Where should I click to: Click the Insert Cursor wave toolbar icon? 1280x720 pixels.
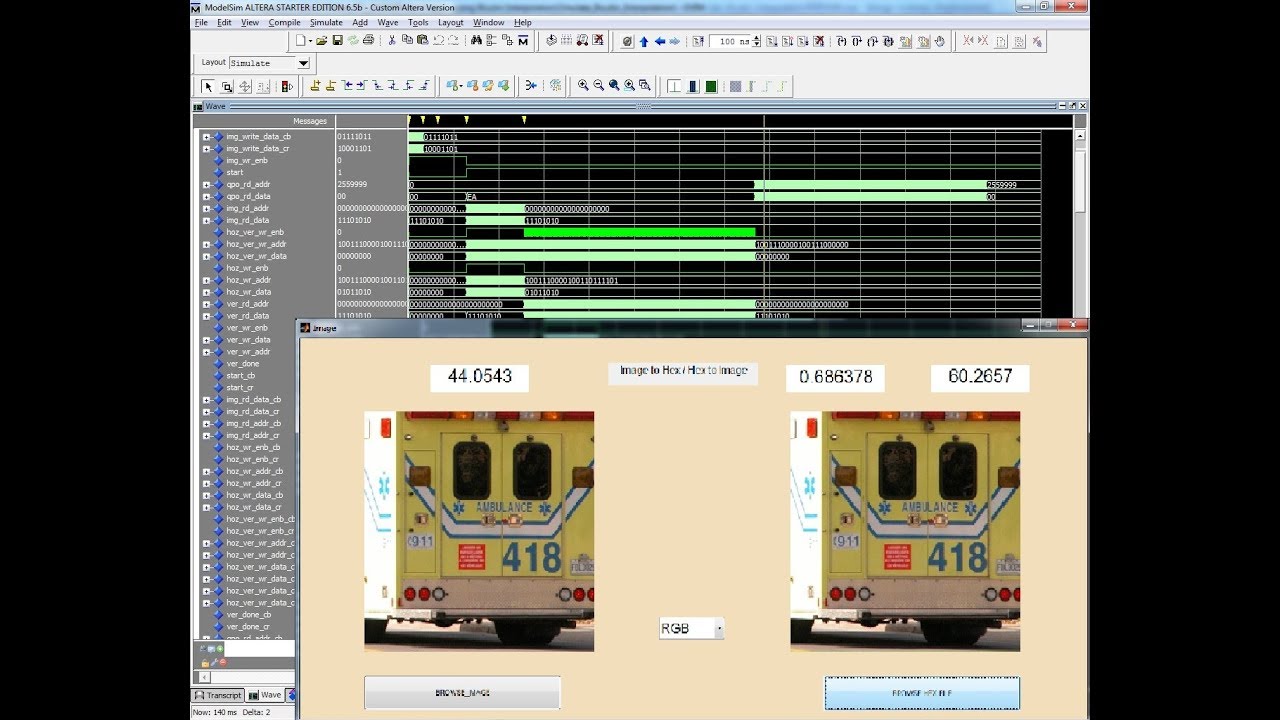tap(315, 86)
